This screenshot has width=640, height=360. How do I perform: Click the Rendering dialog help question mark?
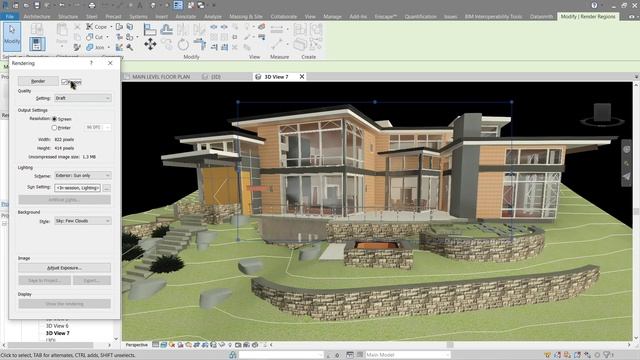(x=91, y=63)
